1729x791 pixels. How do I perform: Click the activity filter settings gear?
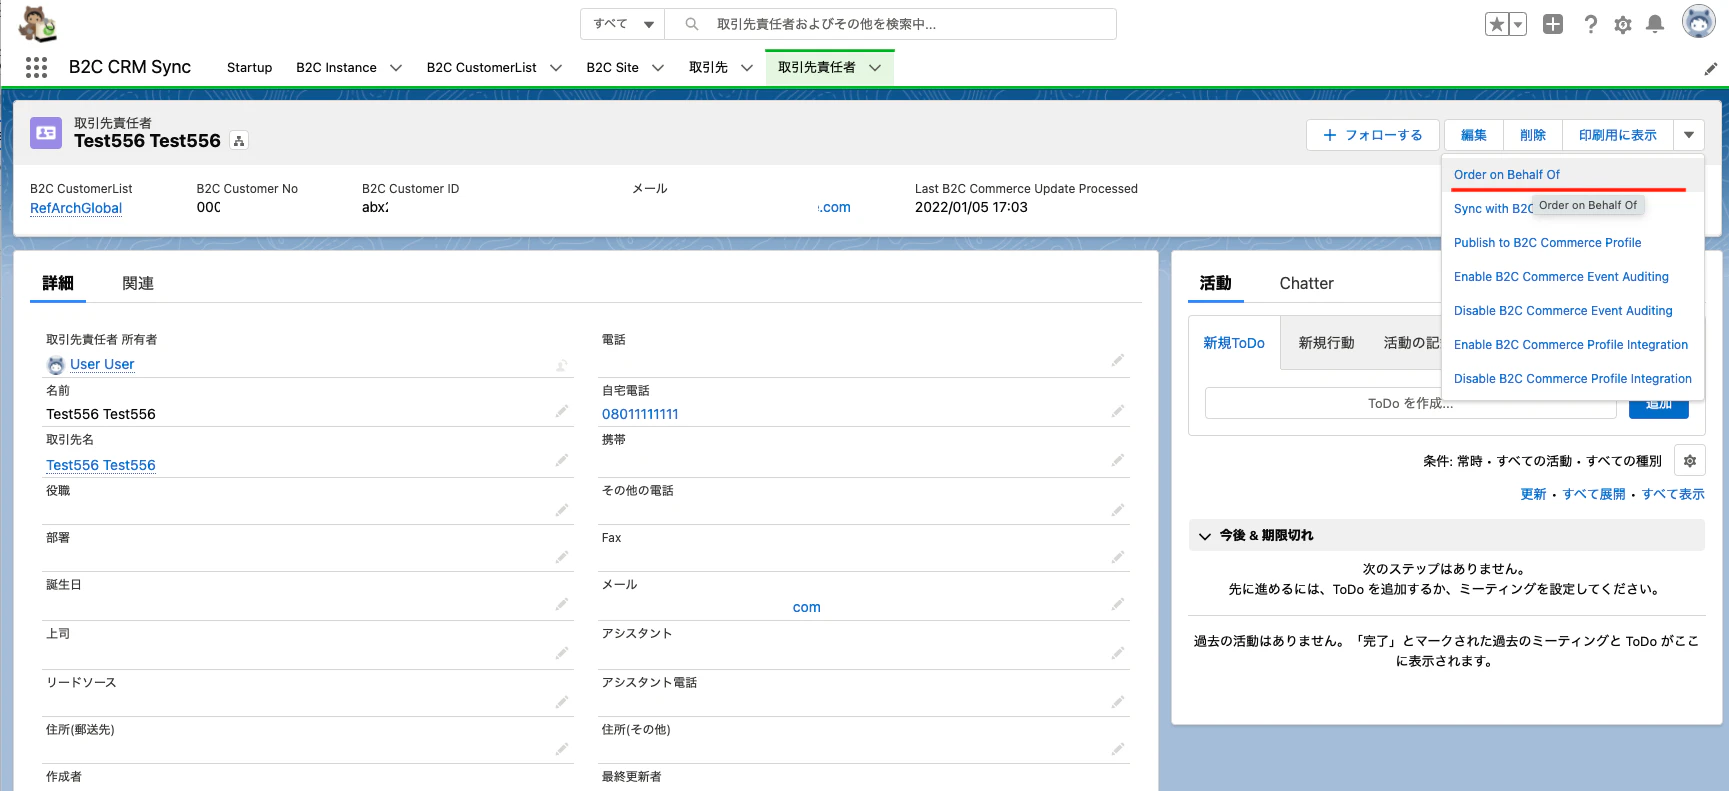click(1690, 461)
